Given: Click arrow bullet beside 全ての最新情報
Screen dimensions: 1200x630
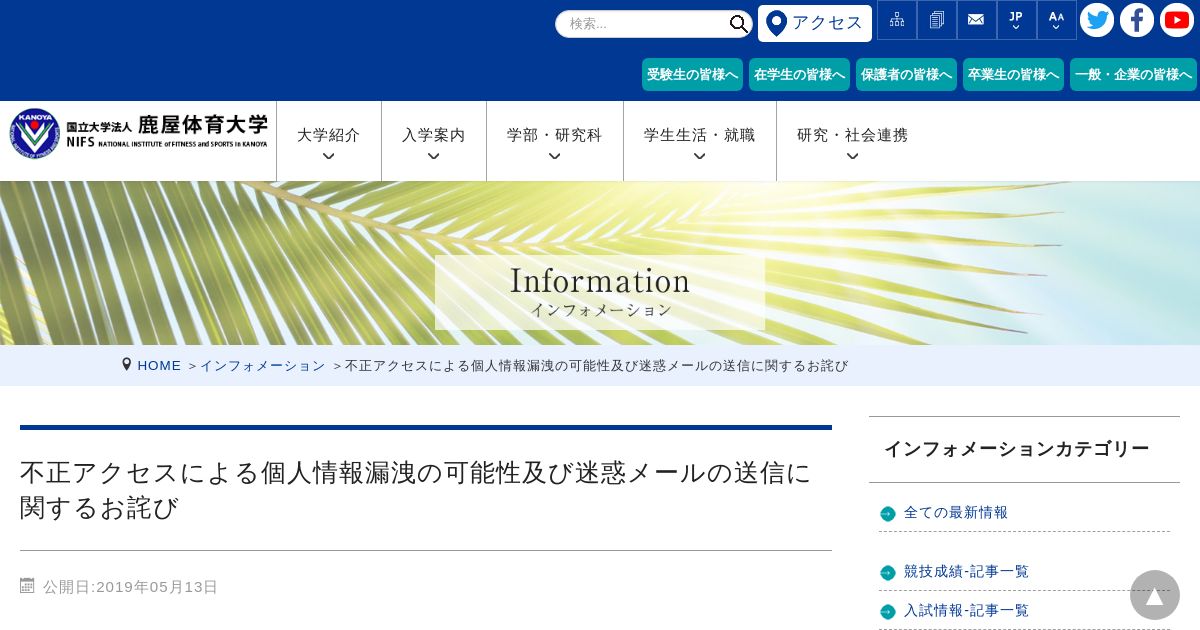Looking at the screenshot, I should click(888, 514).
